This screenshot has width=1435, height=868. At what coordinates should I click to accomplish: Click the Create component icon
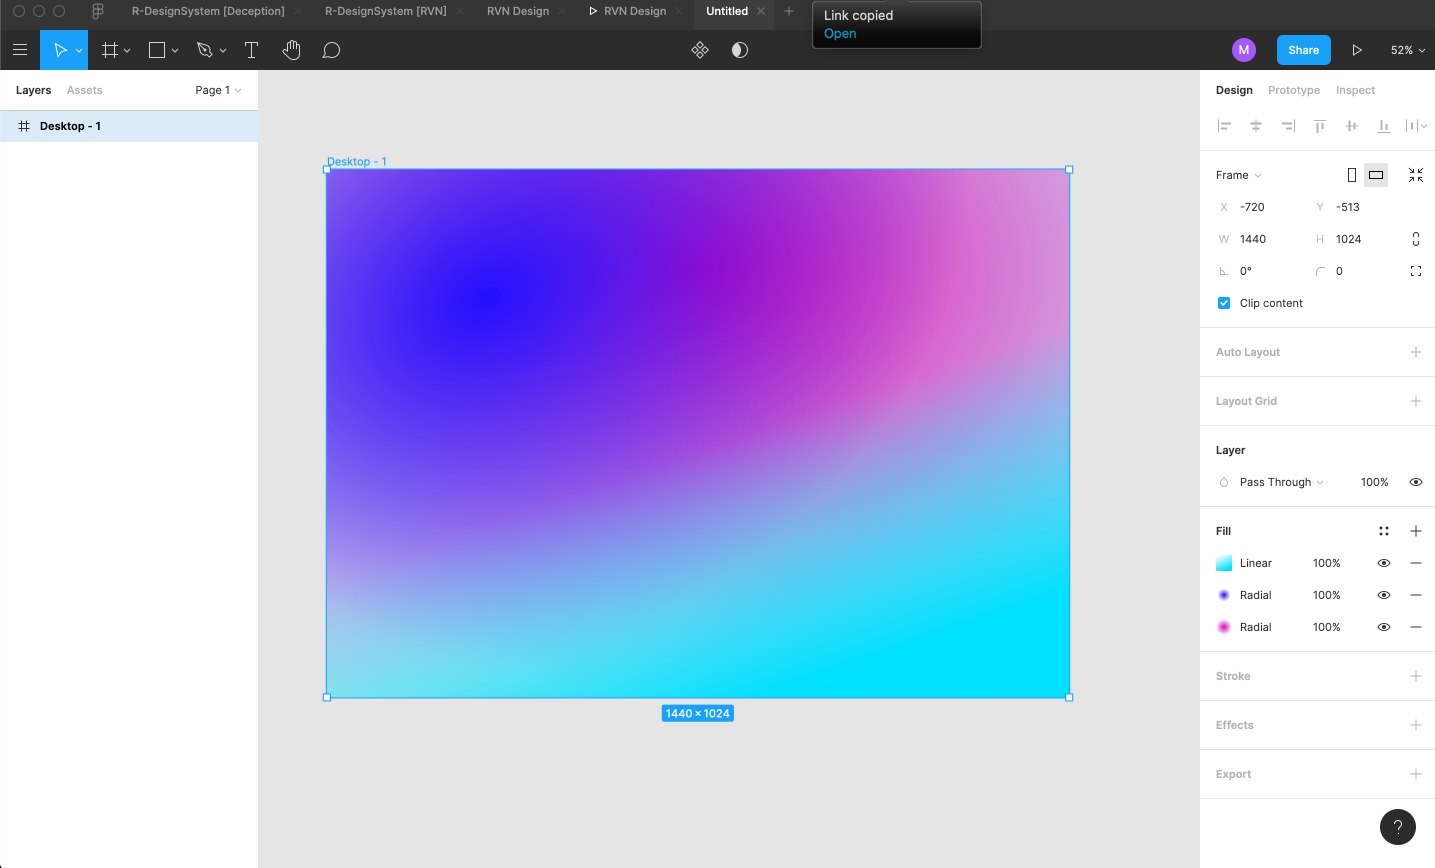click(x=700, y=50)
